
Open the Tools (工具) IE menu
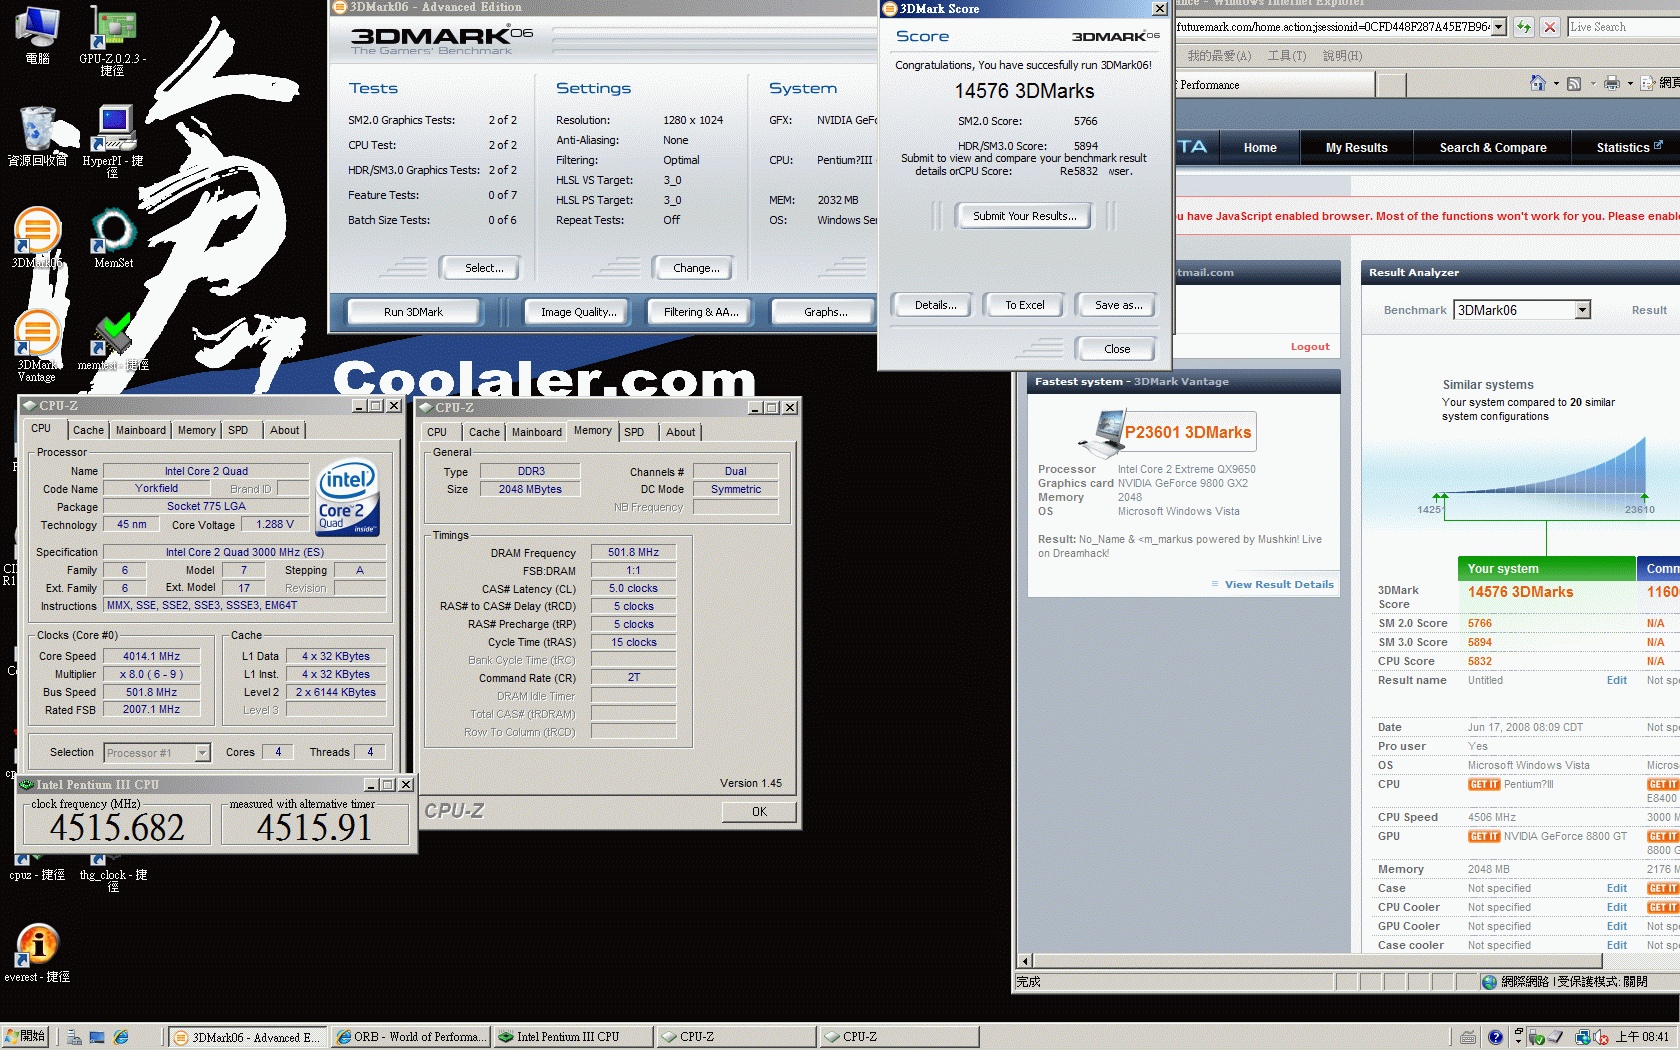pos(1287,56)
